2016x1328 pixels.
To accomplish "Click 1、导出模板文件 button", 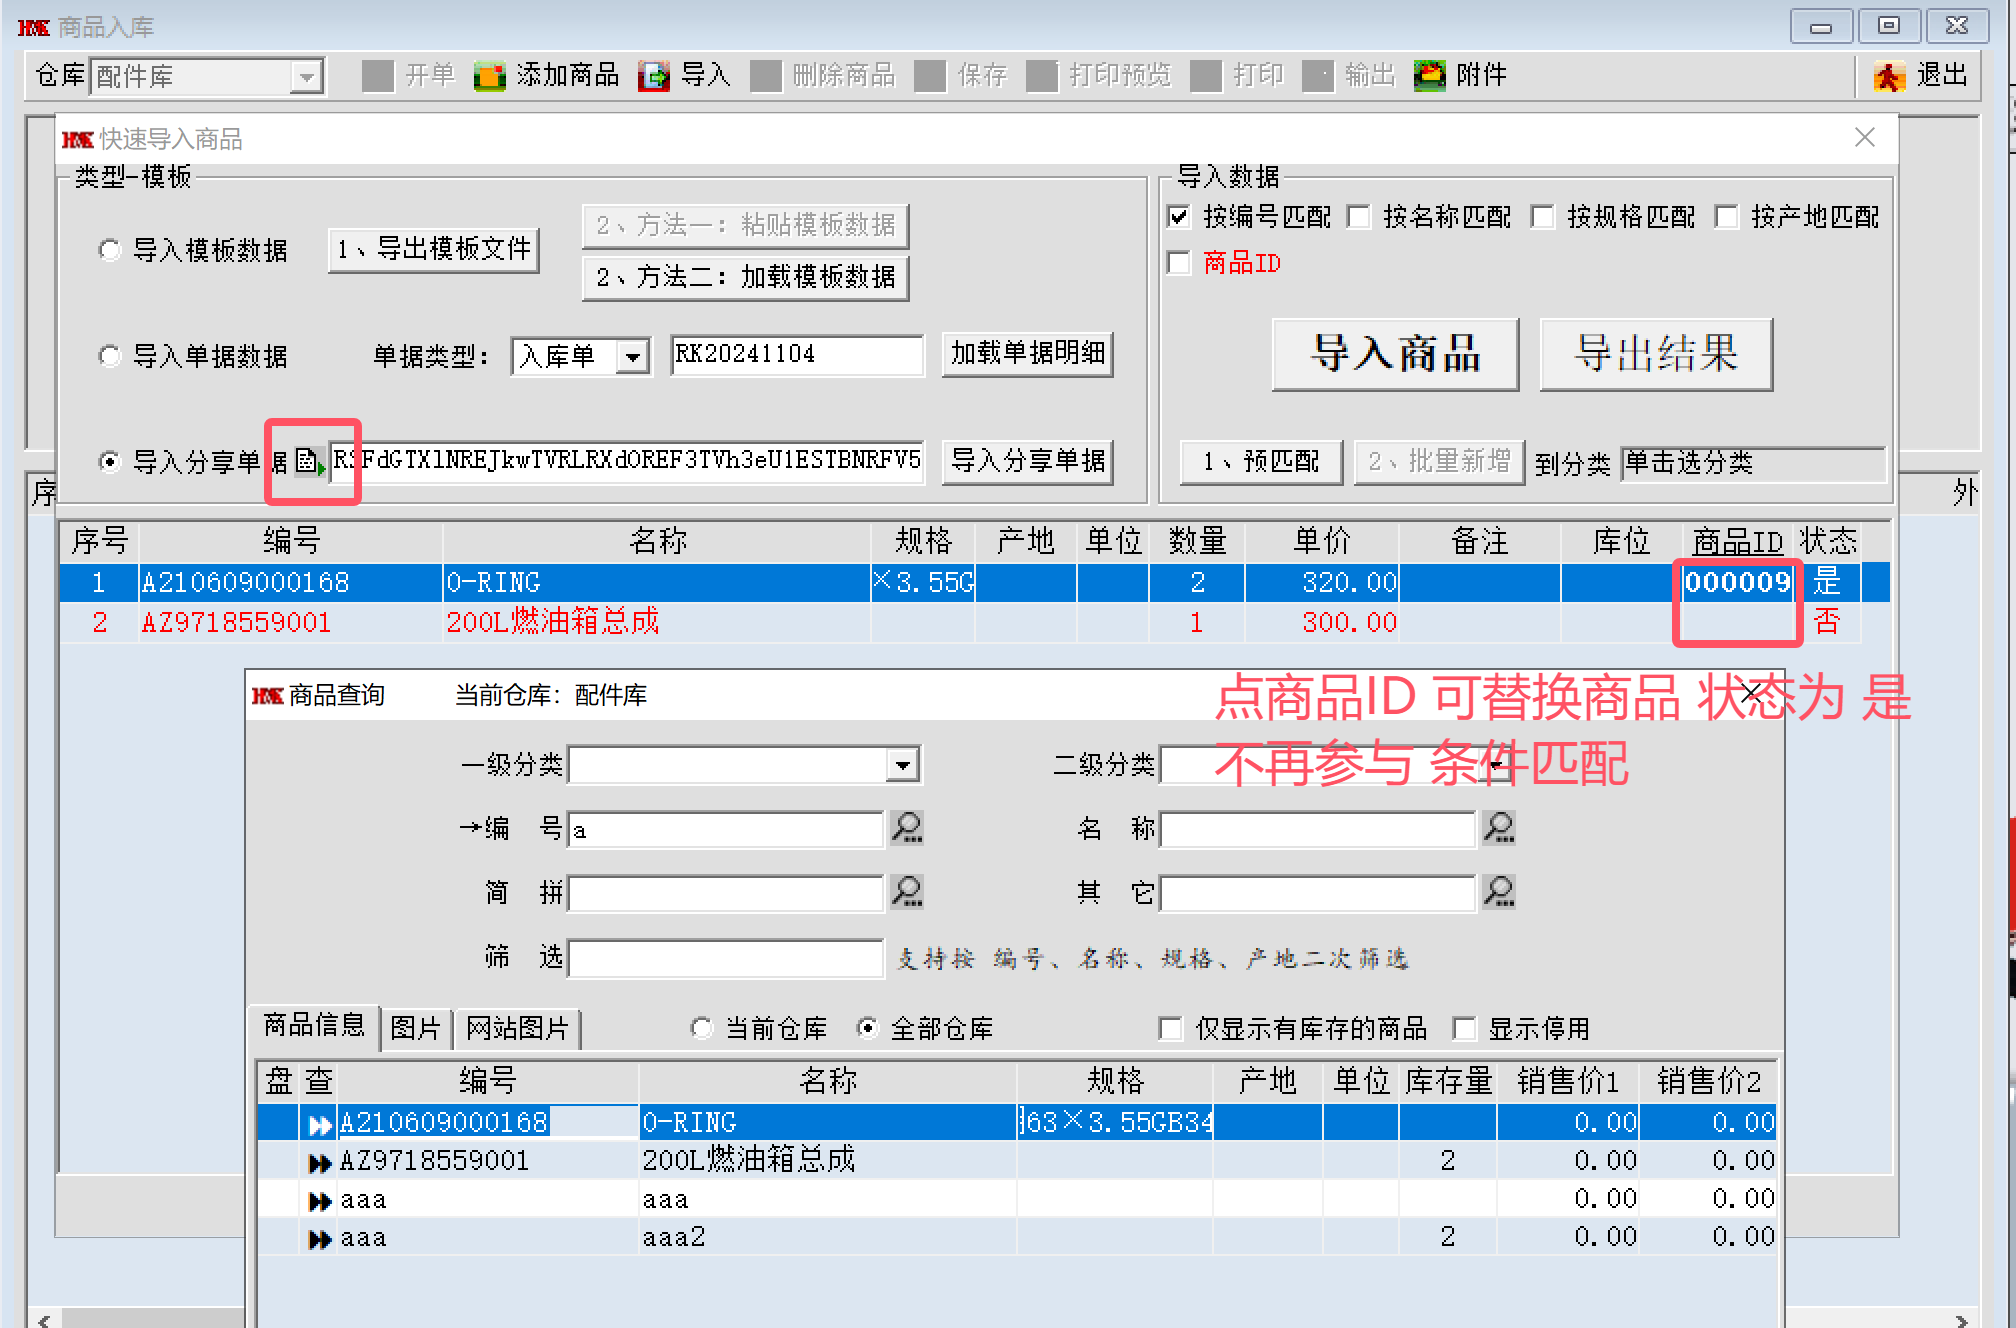I will pos(434,250).
